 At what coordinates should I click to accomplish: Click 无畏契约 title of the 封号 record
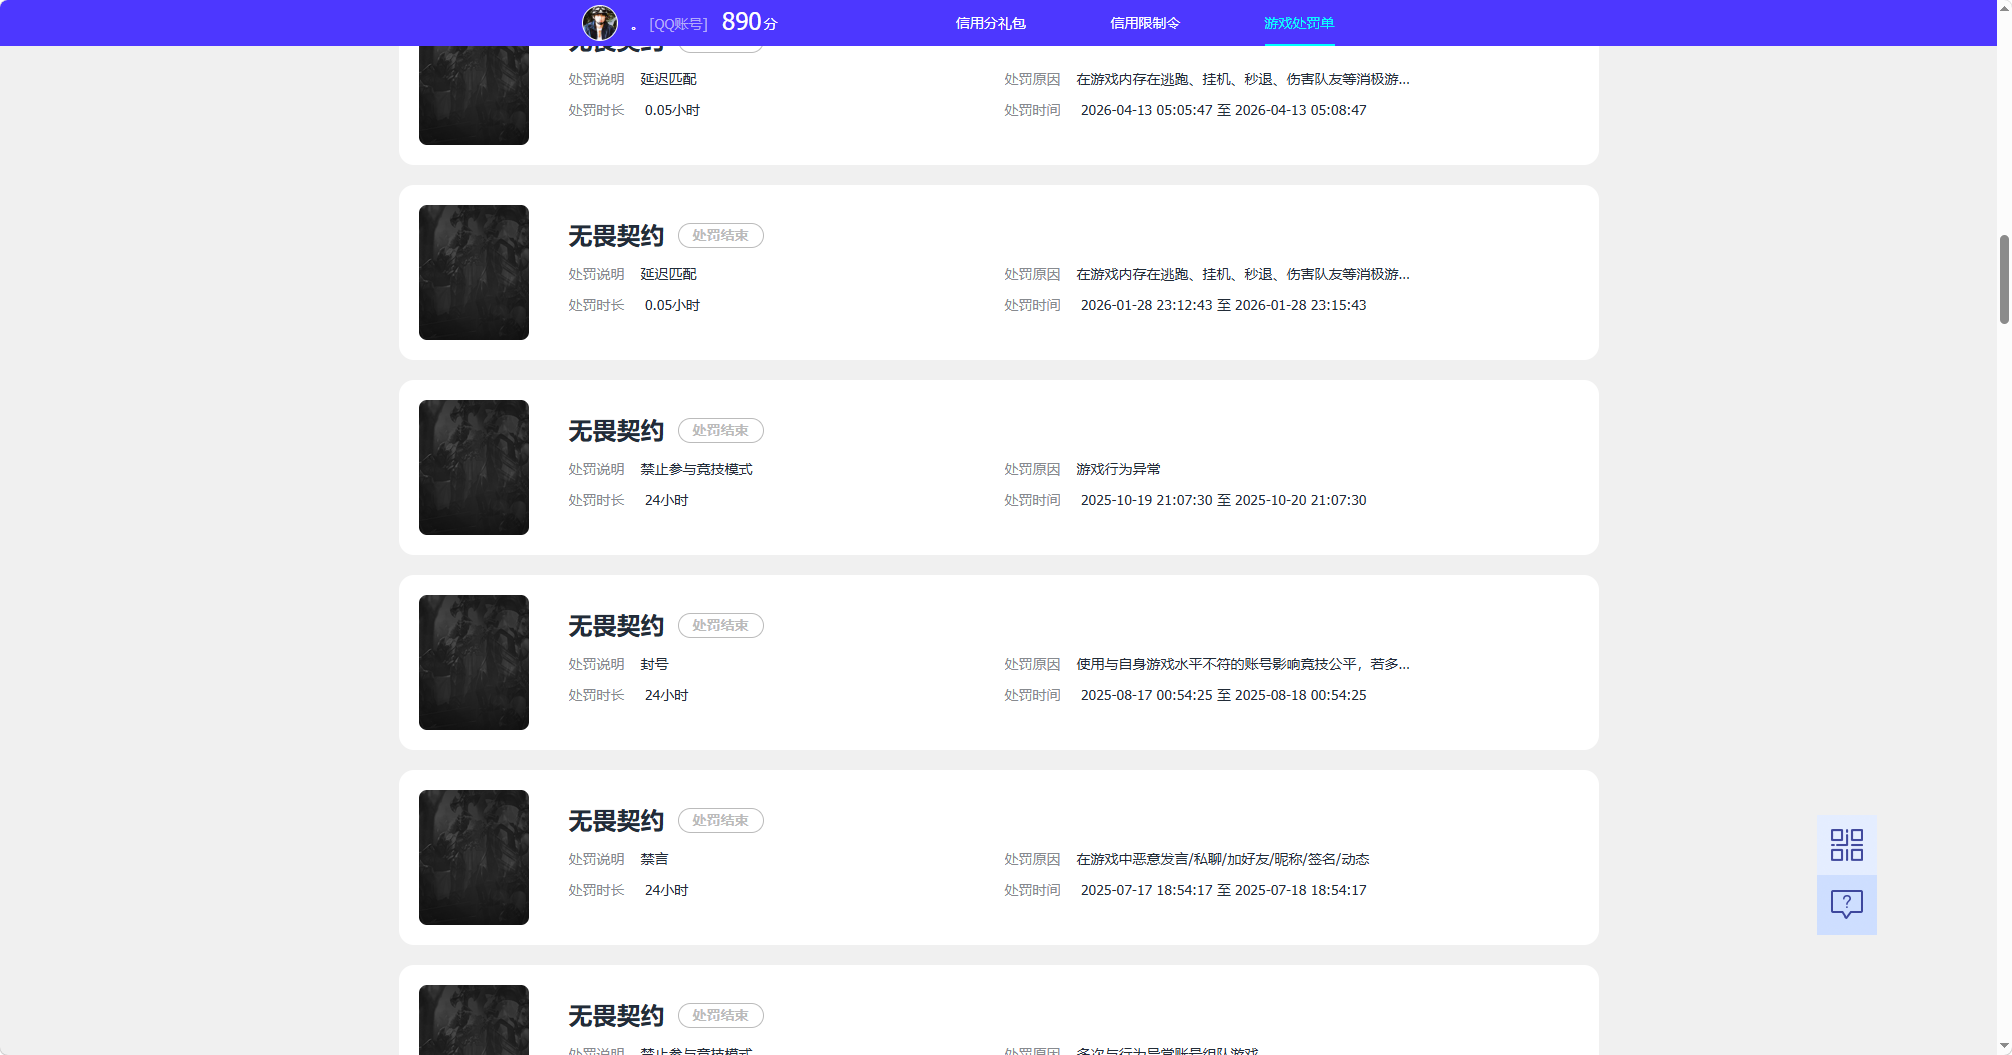point(616,626)
